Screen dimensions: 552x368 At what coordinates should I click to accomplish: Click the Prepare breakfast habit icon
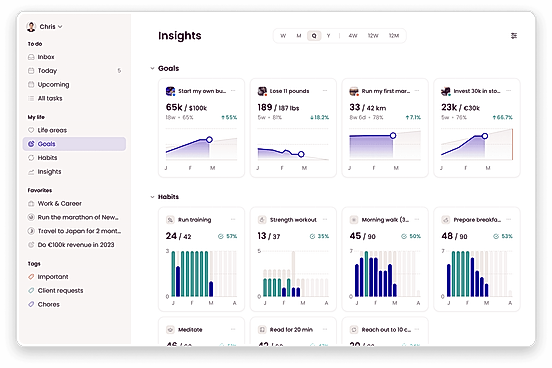tap(446, 220)
